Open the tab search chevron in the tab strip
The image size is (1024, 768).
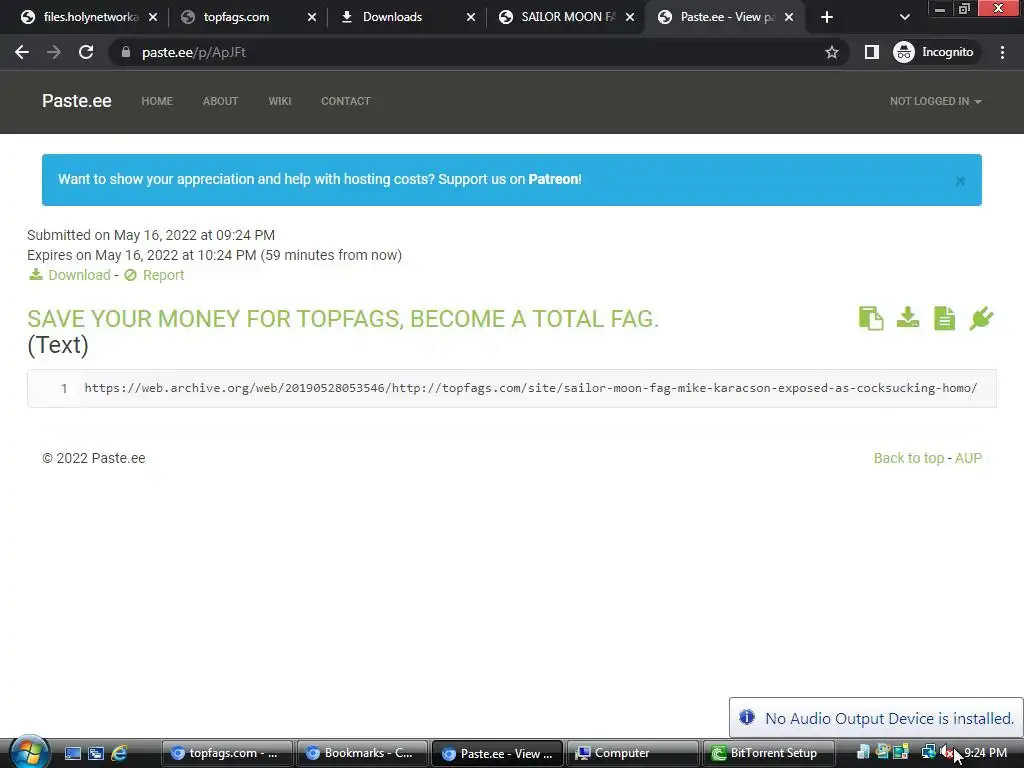coord(904,17)
